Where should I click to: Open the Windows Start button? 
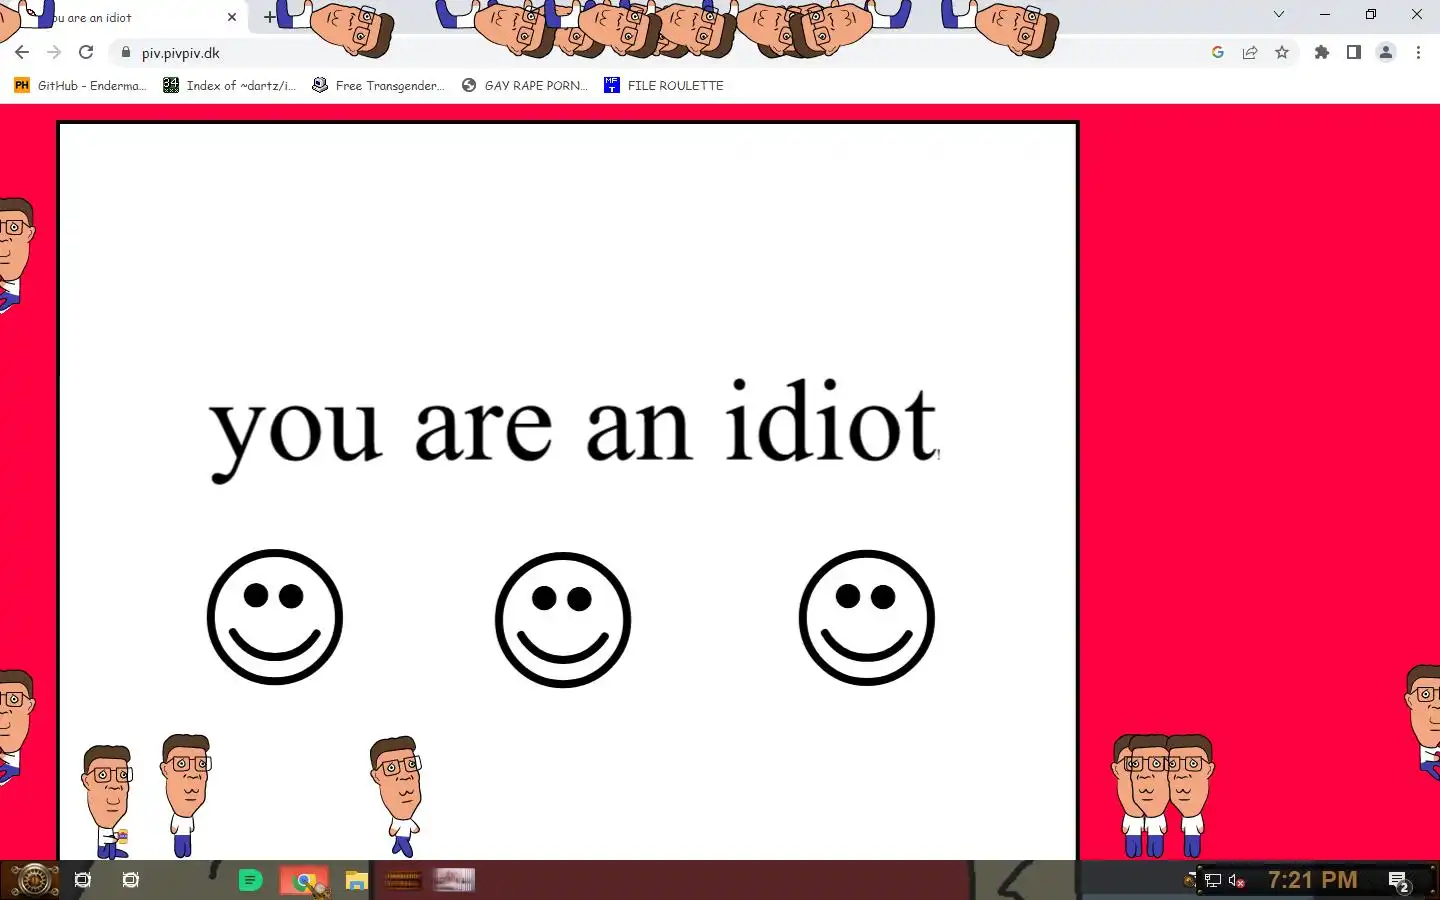[33, 880]
